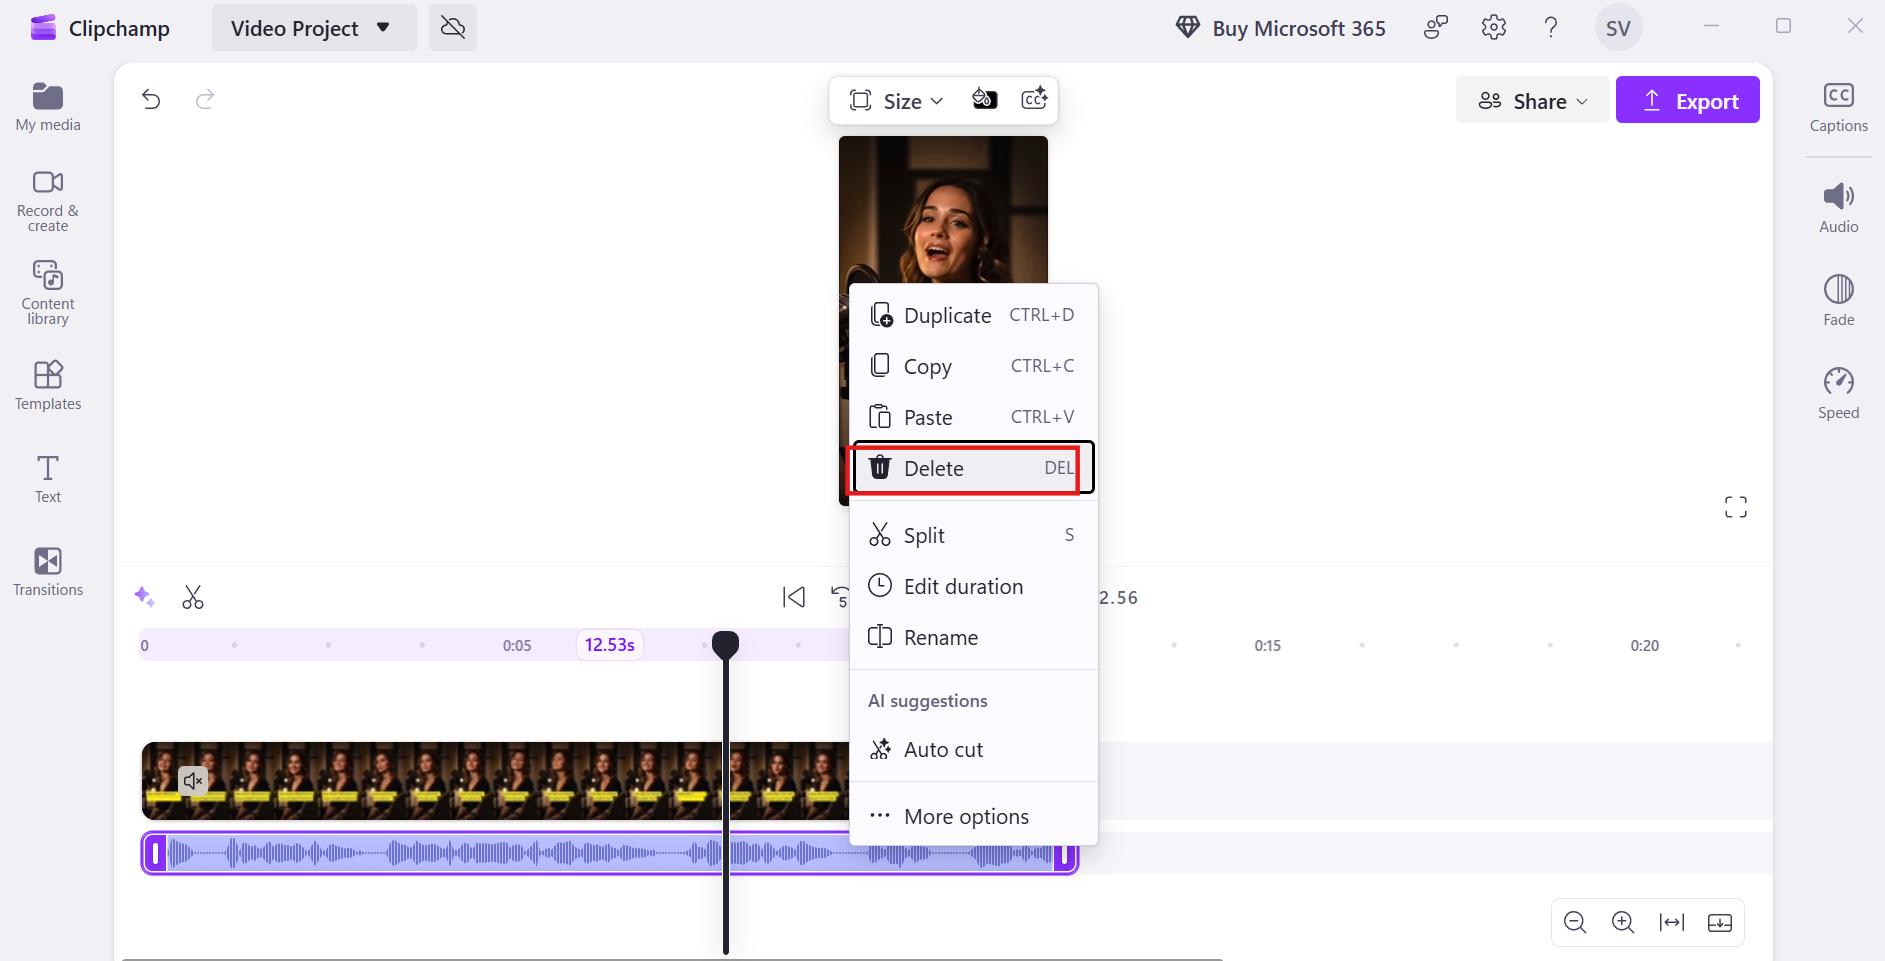Select Copy from the context menu
This screenshot has width=1885, height=961.
[x=972, y=366]
